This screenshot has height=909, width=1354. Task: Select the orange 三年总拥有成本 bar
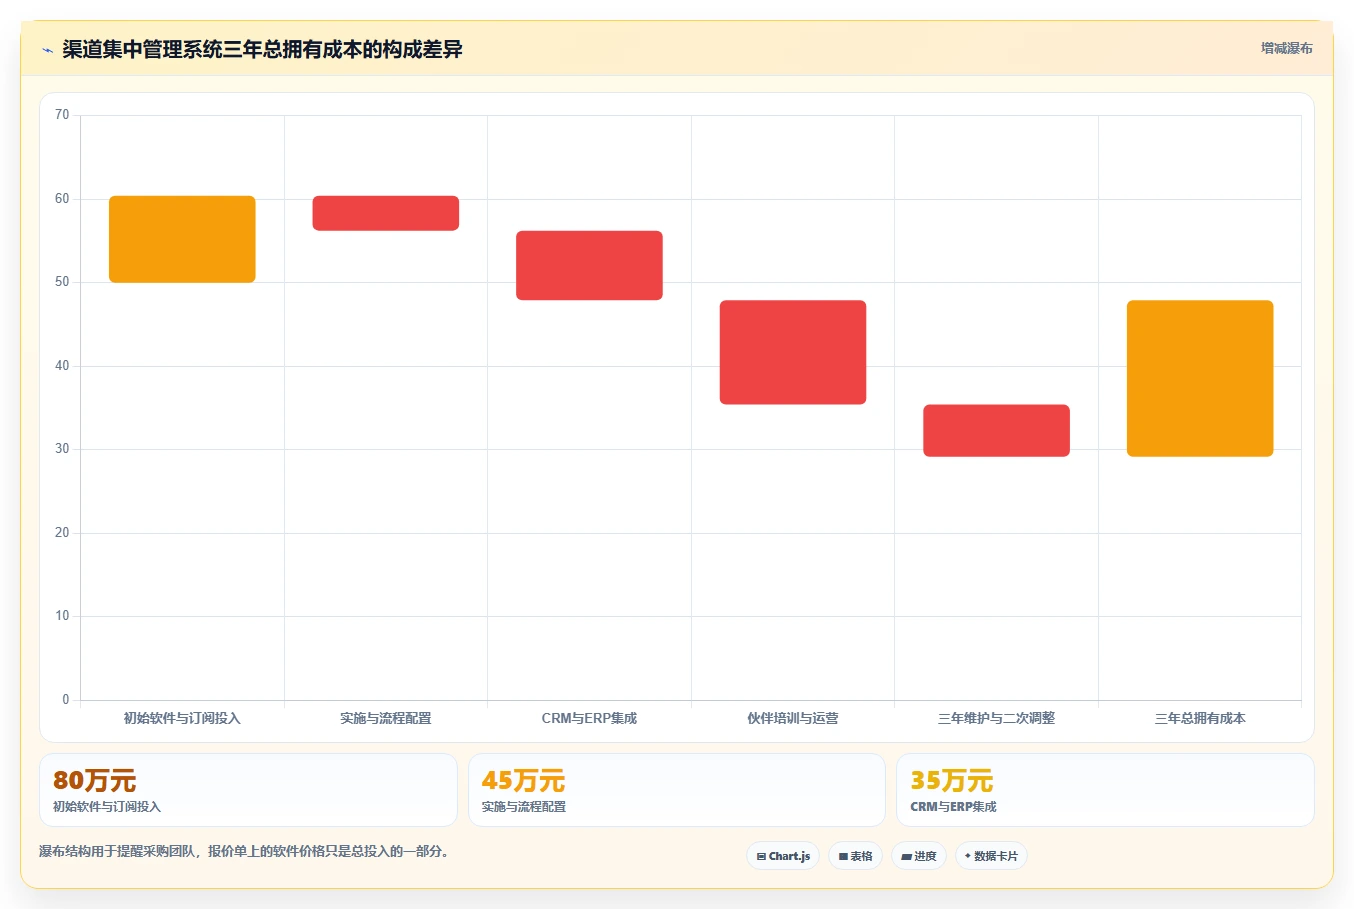coord(1200,378)
